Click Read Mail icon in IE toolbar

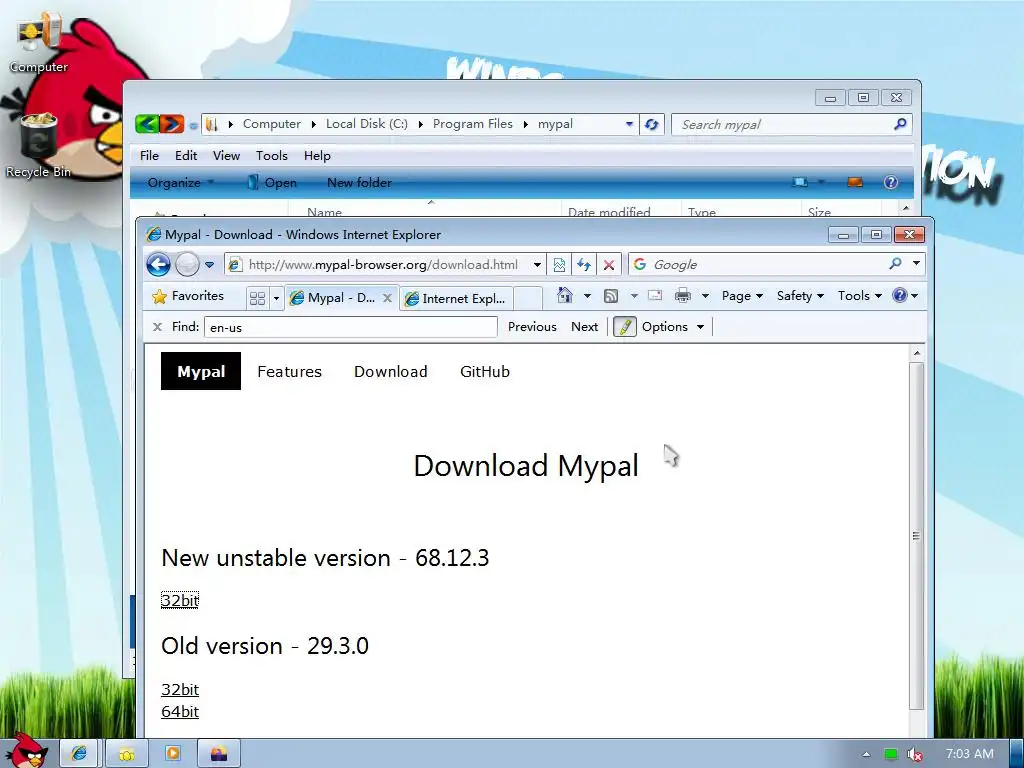point(655,295)
